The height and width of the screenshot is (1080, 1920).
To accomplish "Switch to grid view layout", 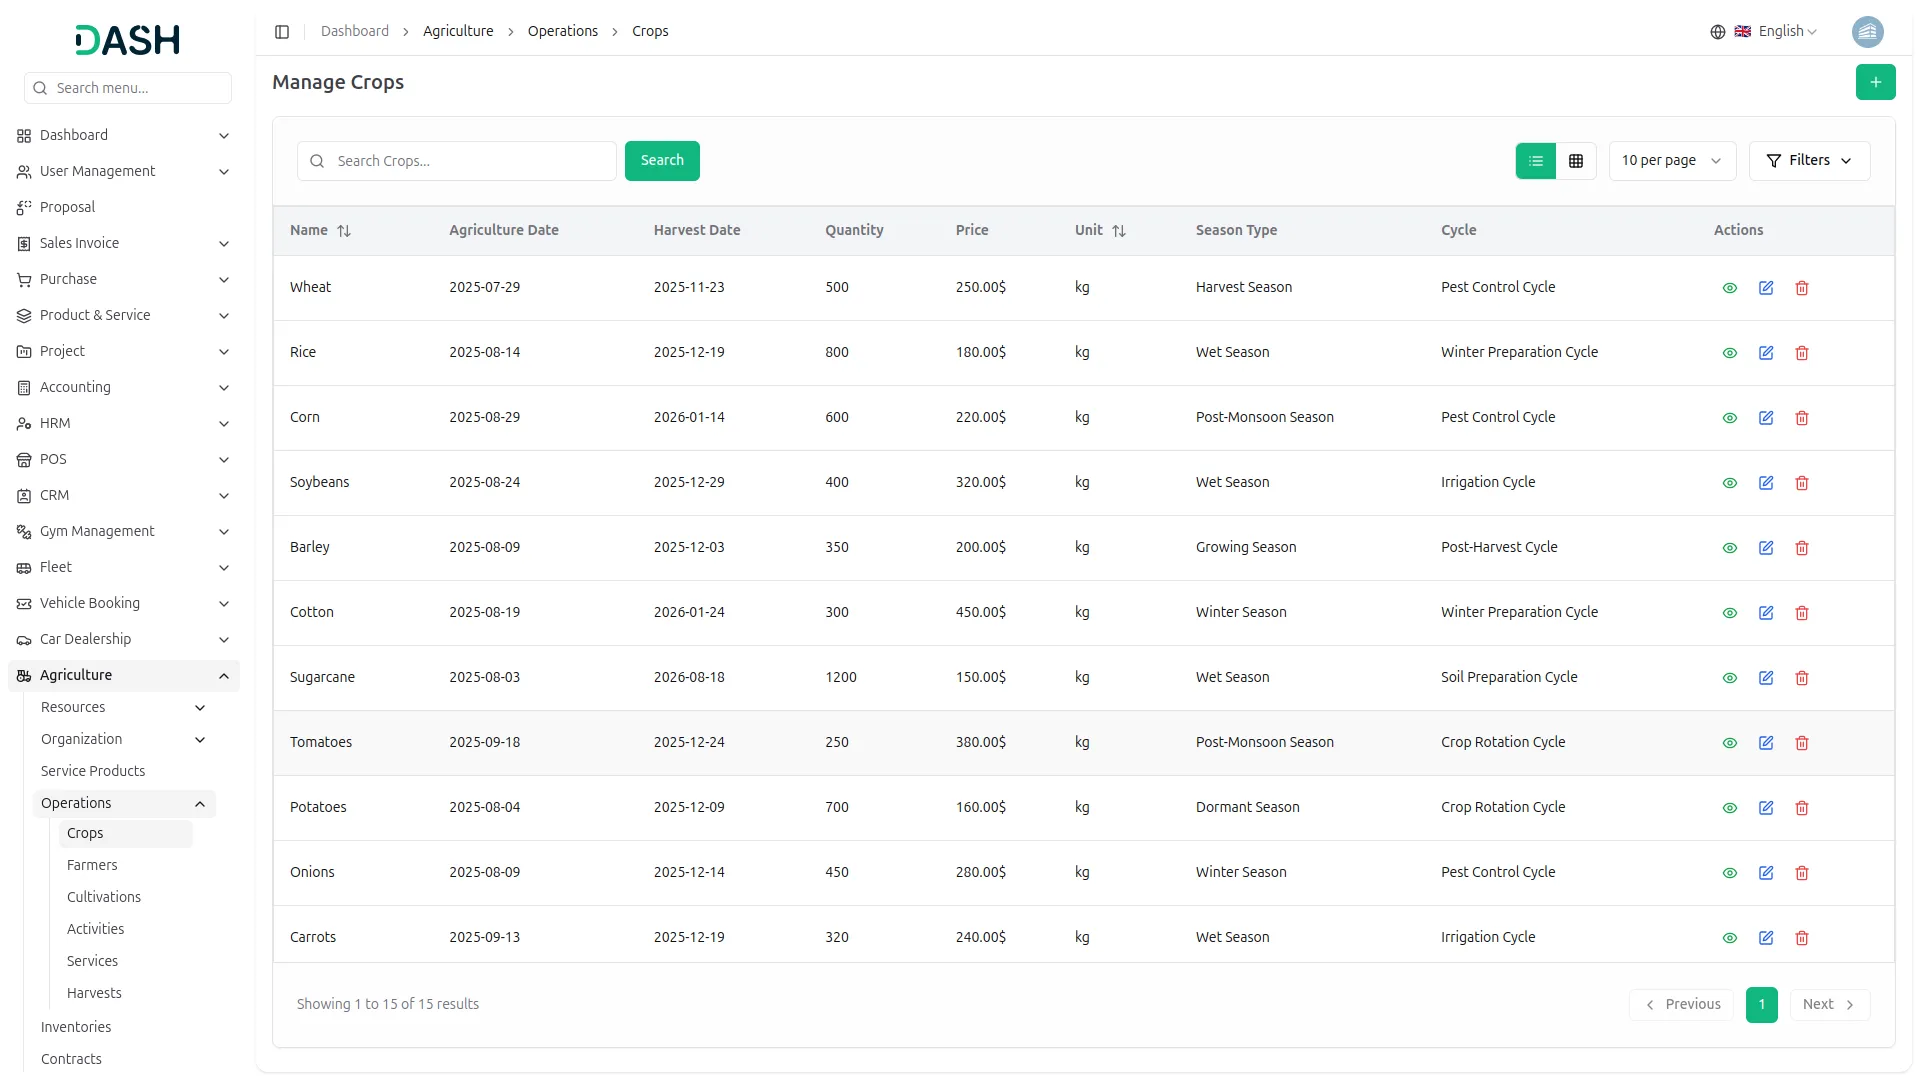I will pos(1576,161).
